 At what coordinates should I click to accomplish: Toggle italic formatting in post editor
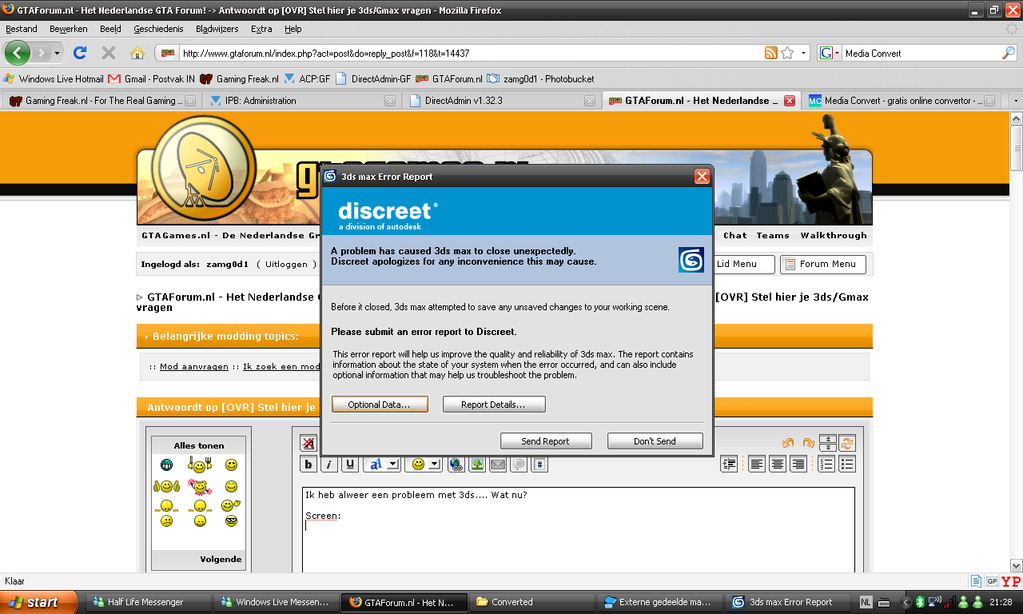pos(329,464)
